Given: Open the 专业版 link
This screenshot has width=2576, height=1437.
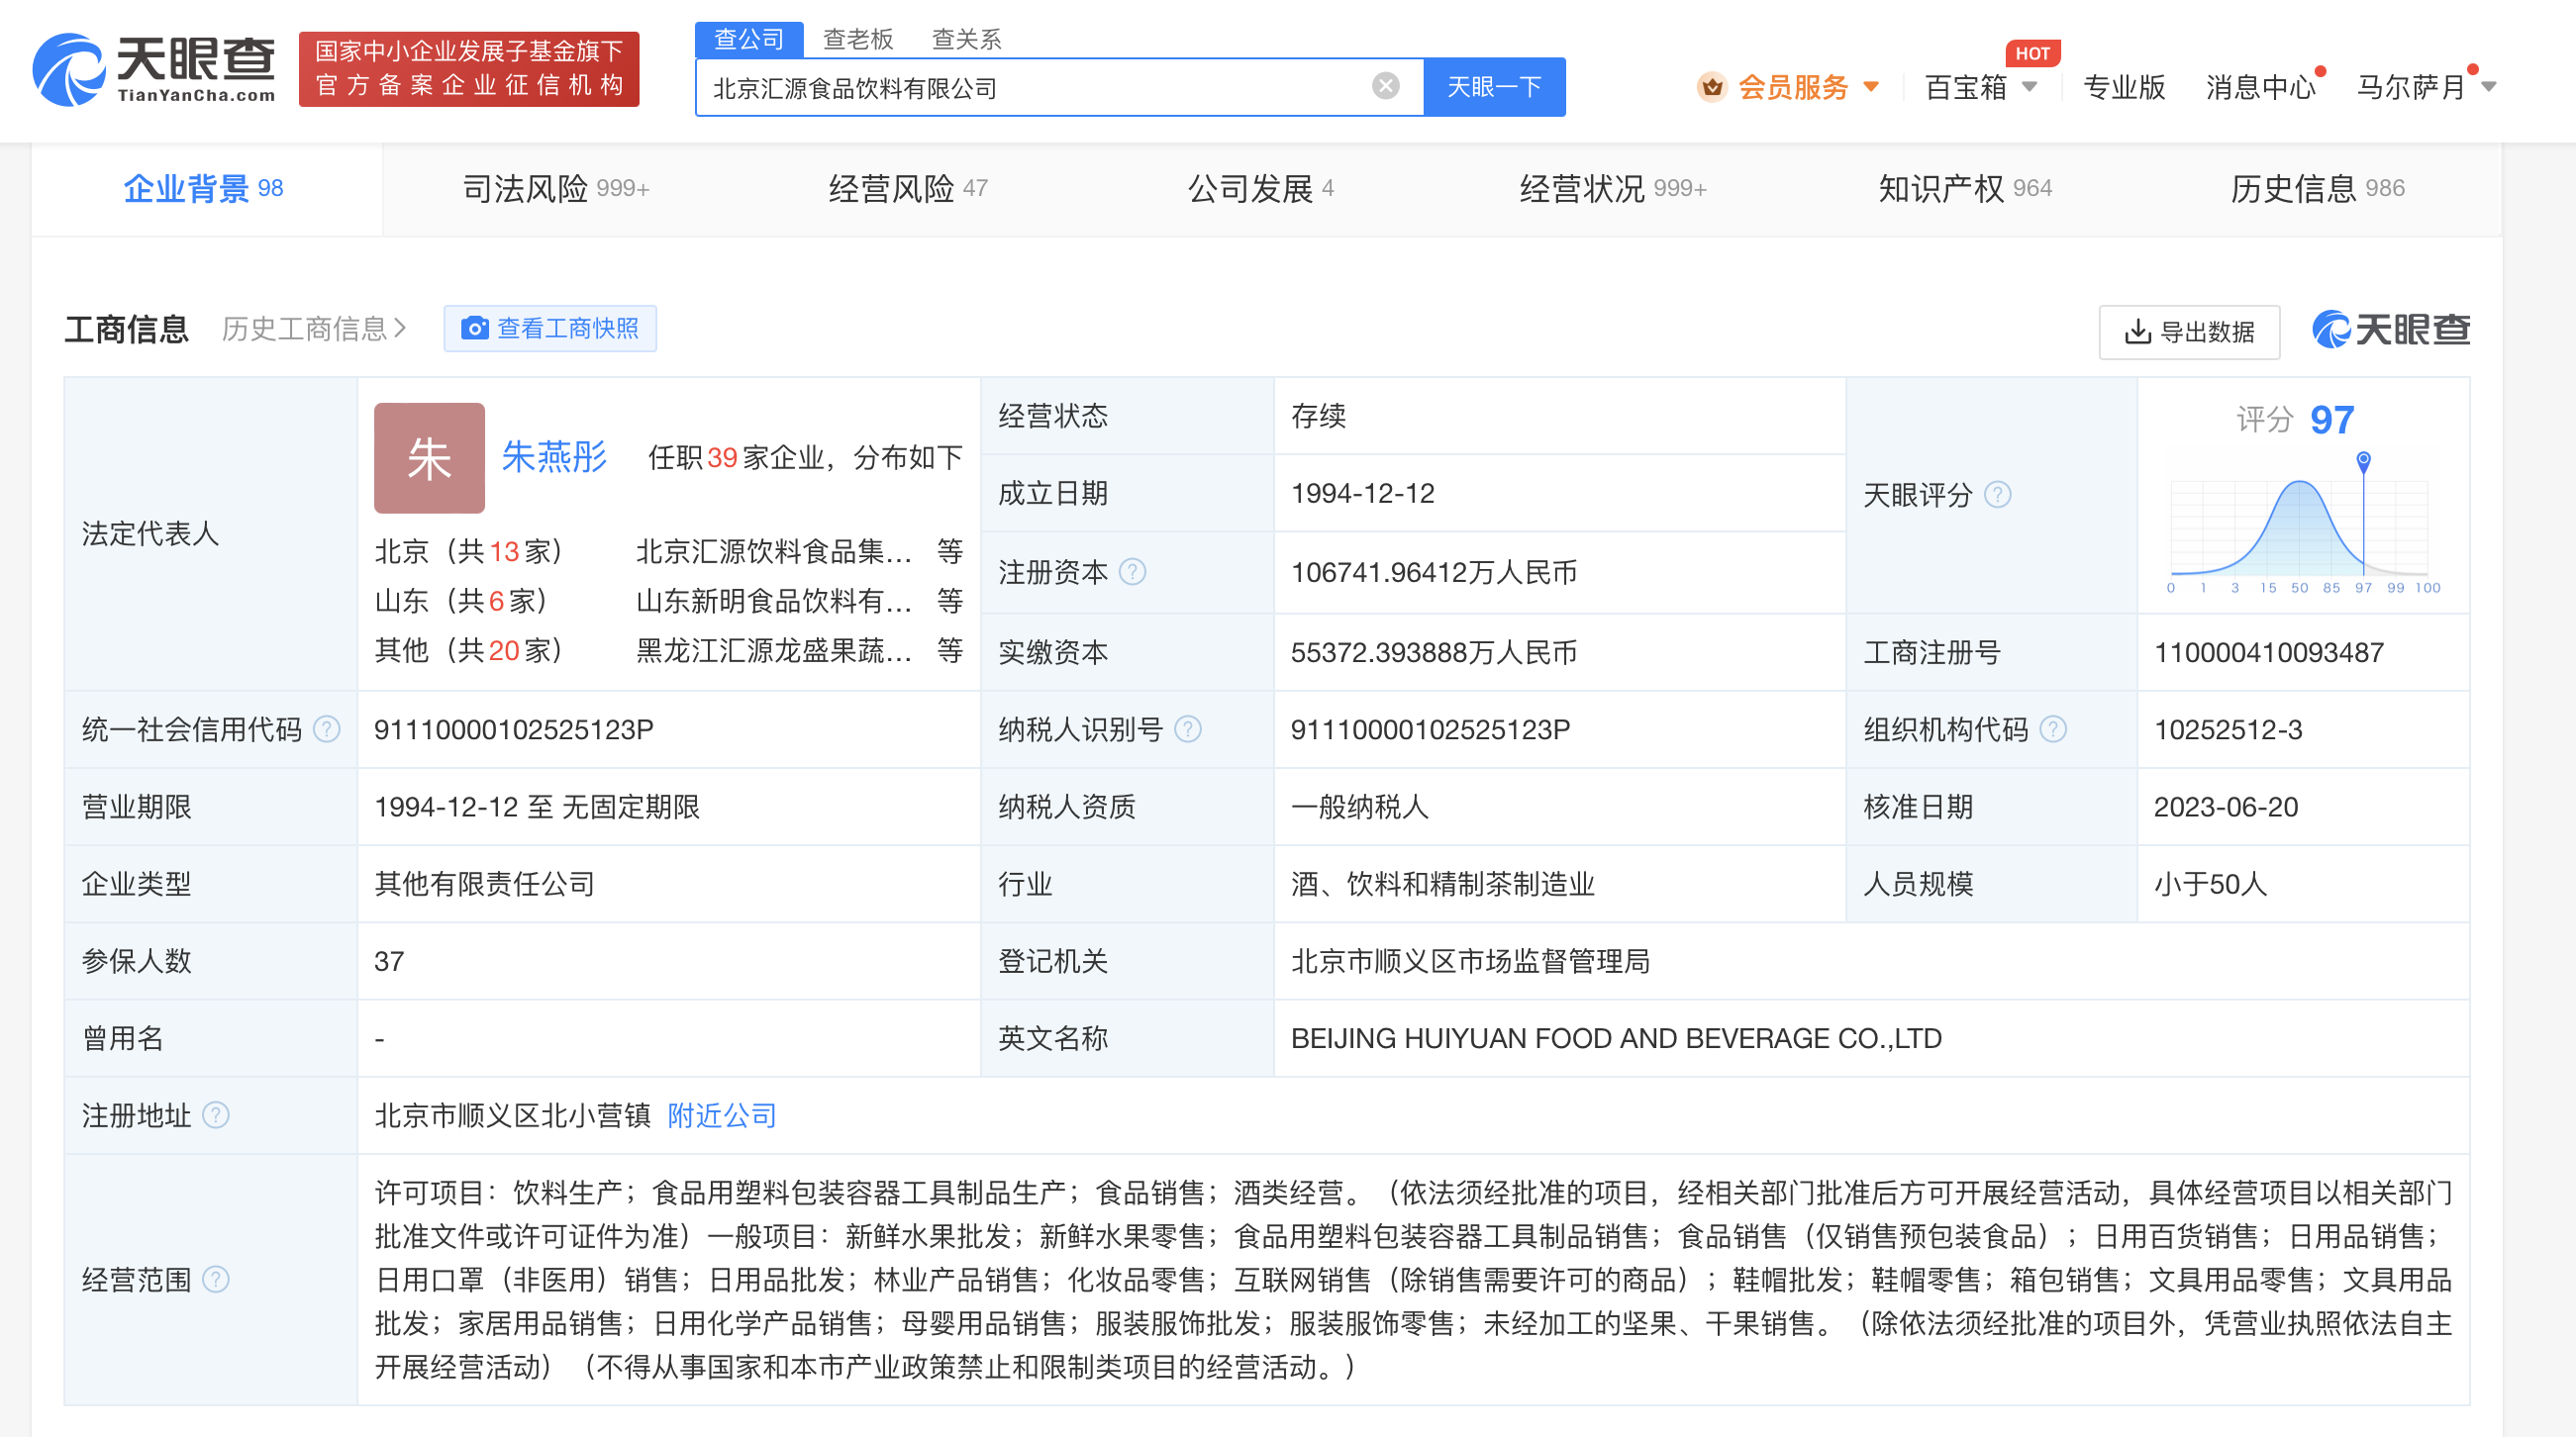Looking at the screenshot, I should [2123, 87].
